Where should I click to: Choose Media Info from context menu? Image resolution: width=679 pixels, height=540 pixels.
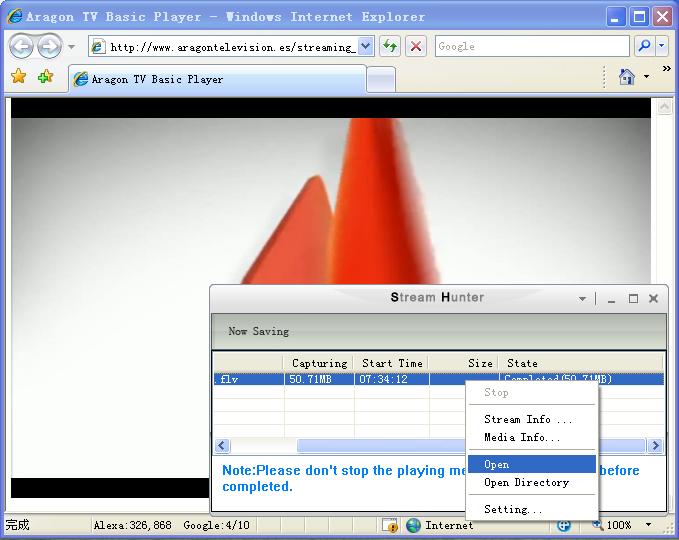click(x=532, y=437)
